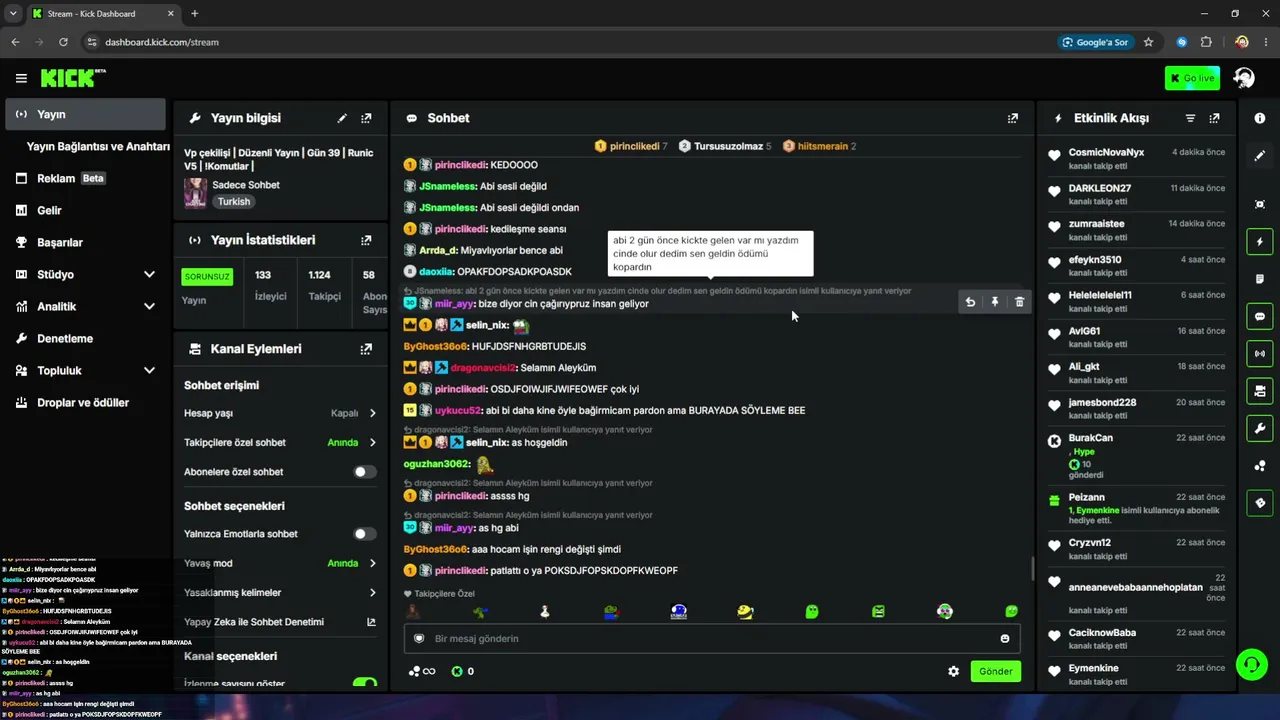Image resolution: width=1280 pixels, height=720 pixels.
Task: Open the hamburger navigation menu
Action: [x=21, y=78]
